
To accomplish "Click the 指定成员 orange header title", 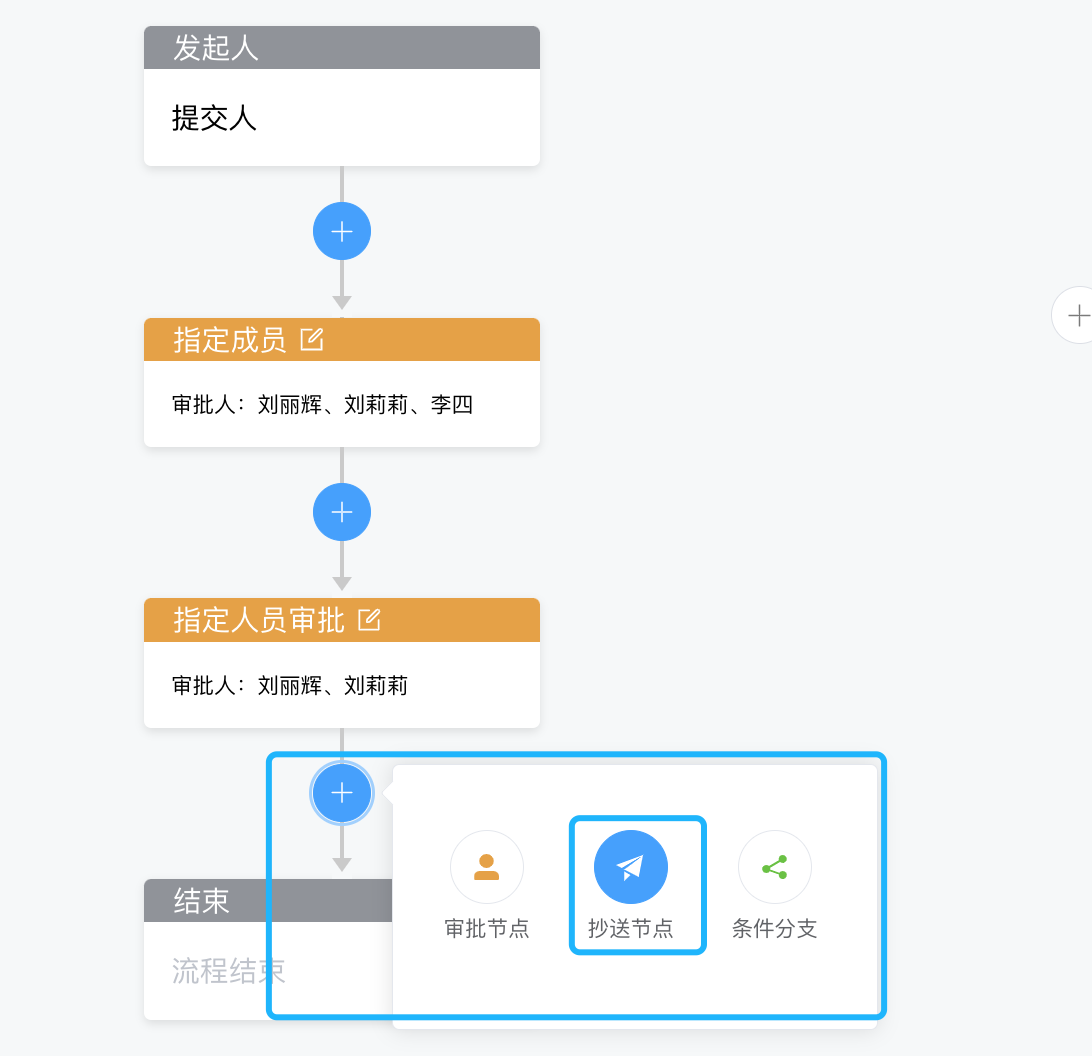I will tap(229, 340).
